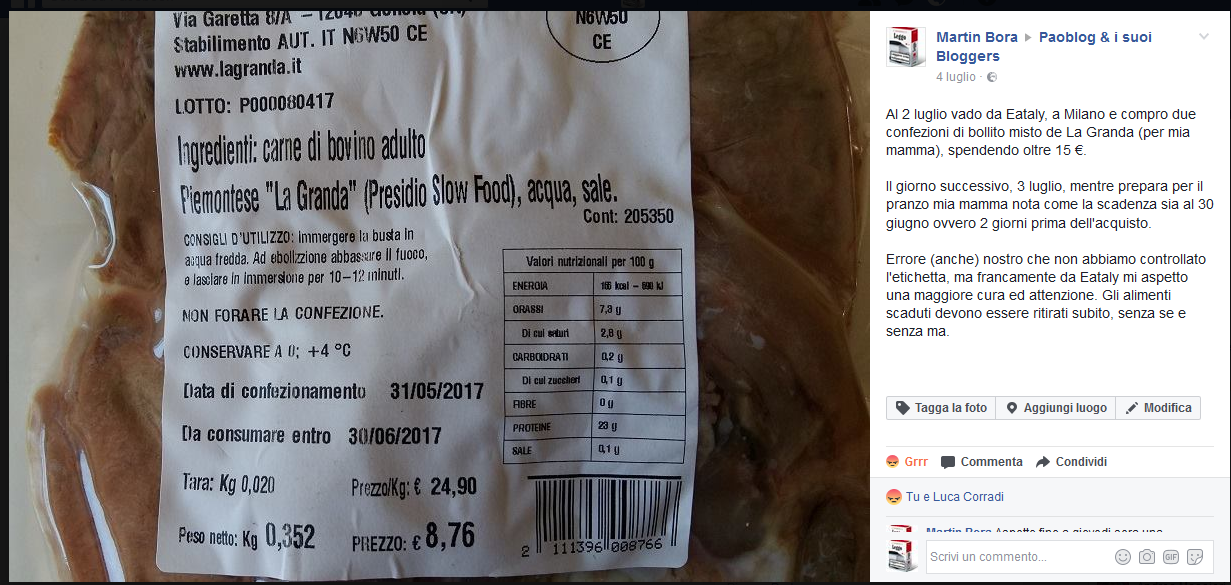Click the angry reaction count icon
Screen dimensions: 1231x585
pos(892,497)
